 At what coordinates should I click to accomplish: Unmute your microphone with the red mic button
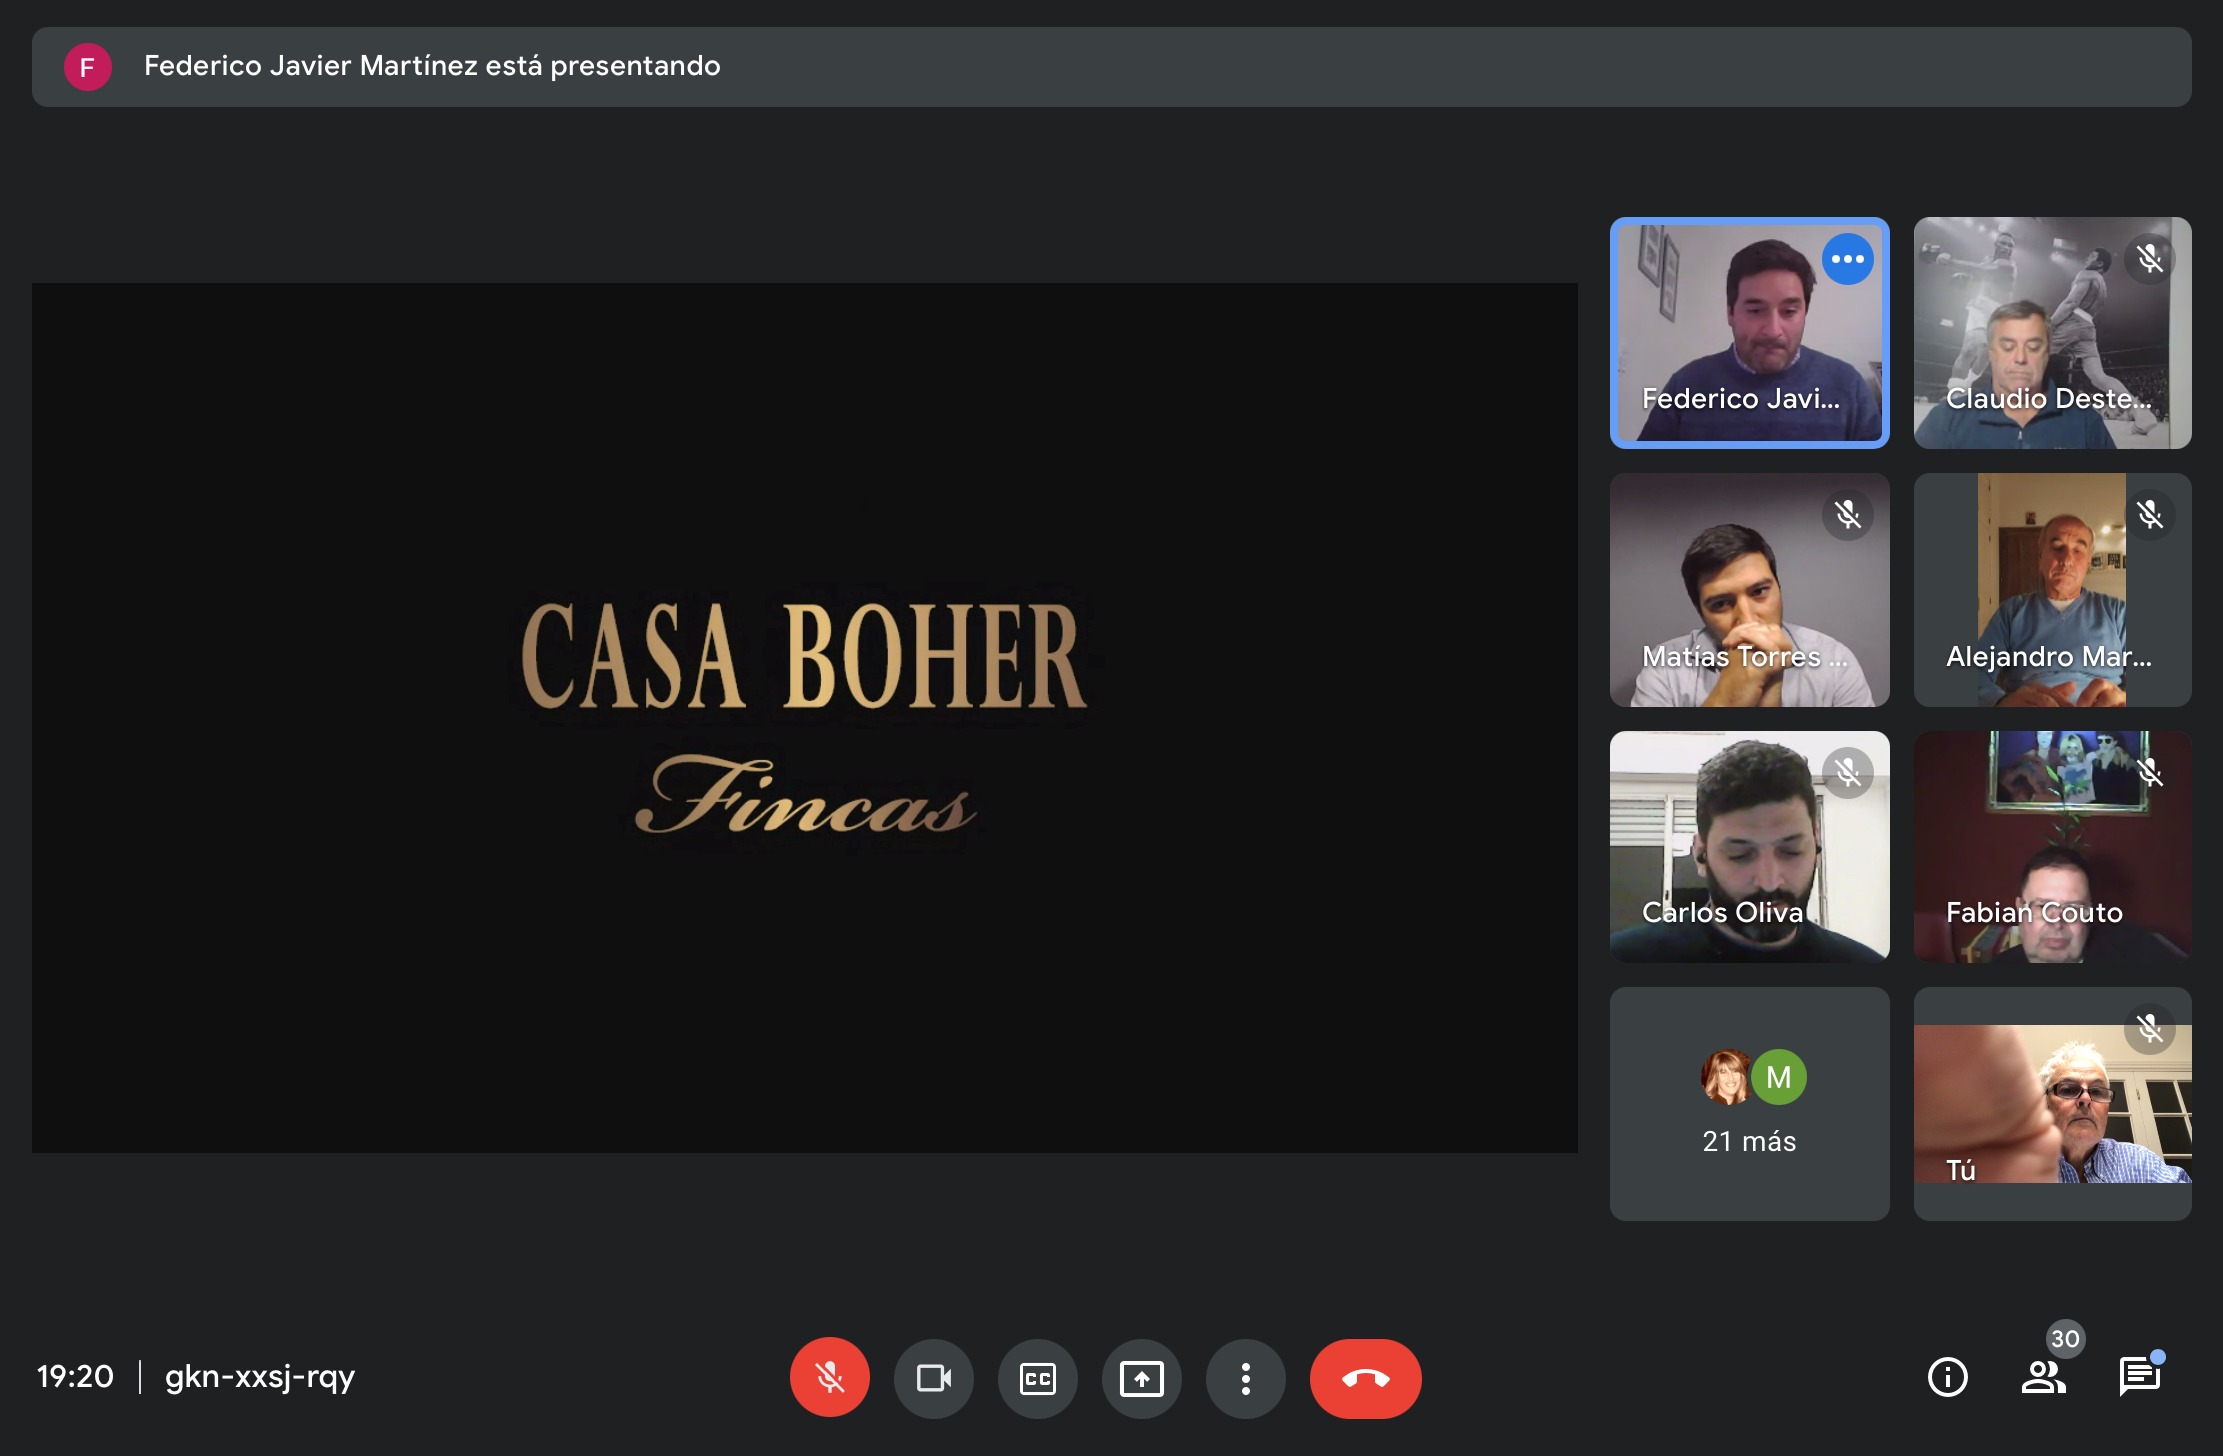click(x=829, y=1378)
